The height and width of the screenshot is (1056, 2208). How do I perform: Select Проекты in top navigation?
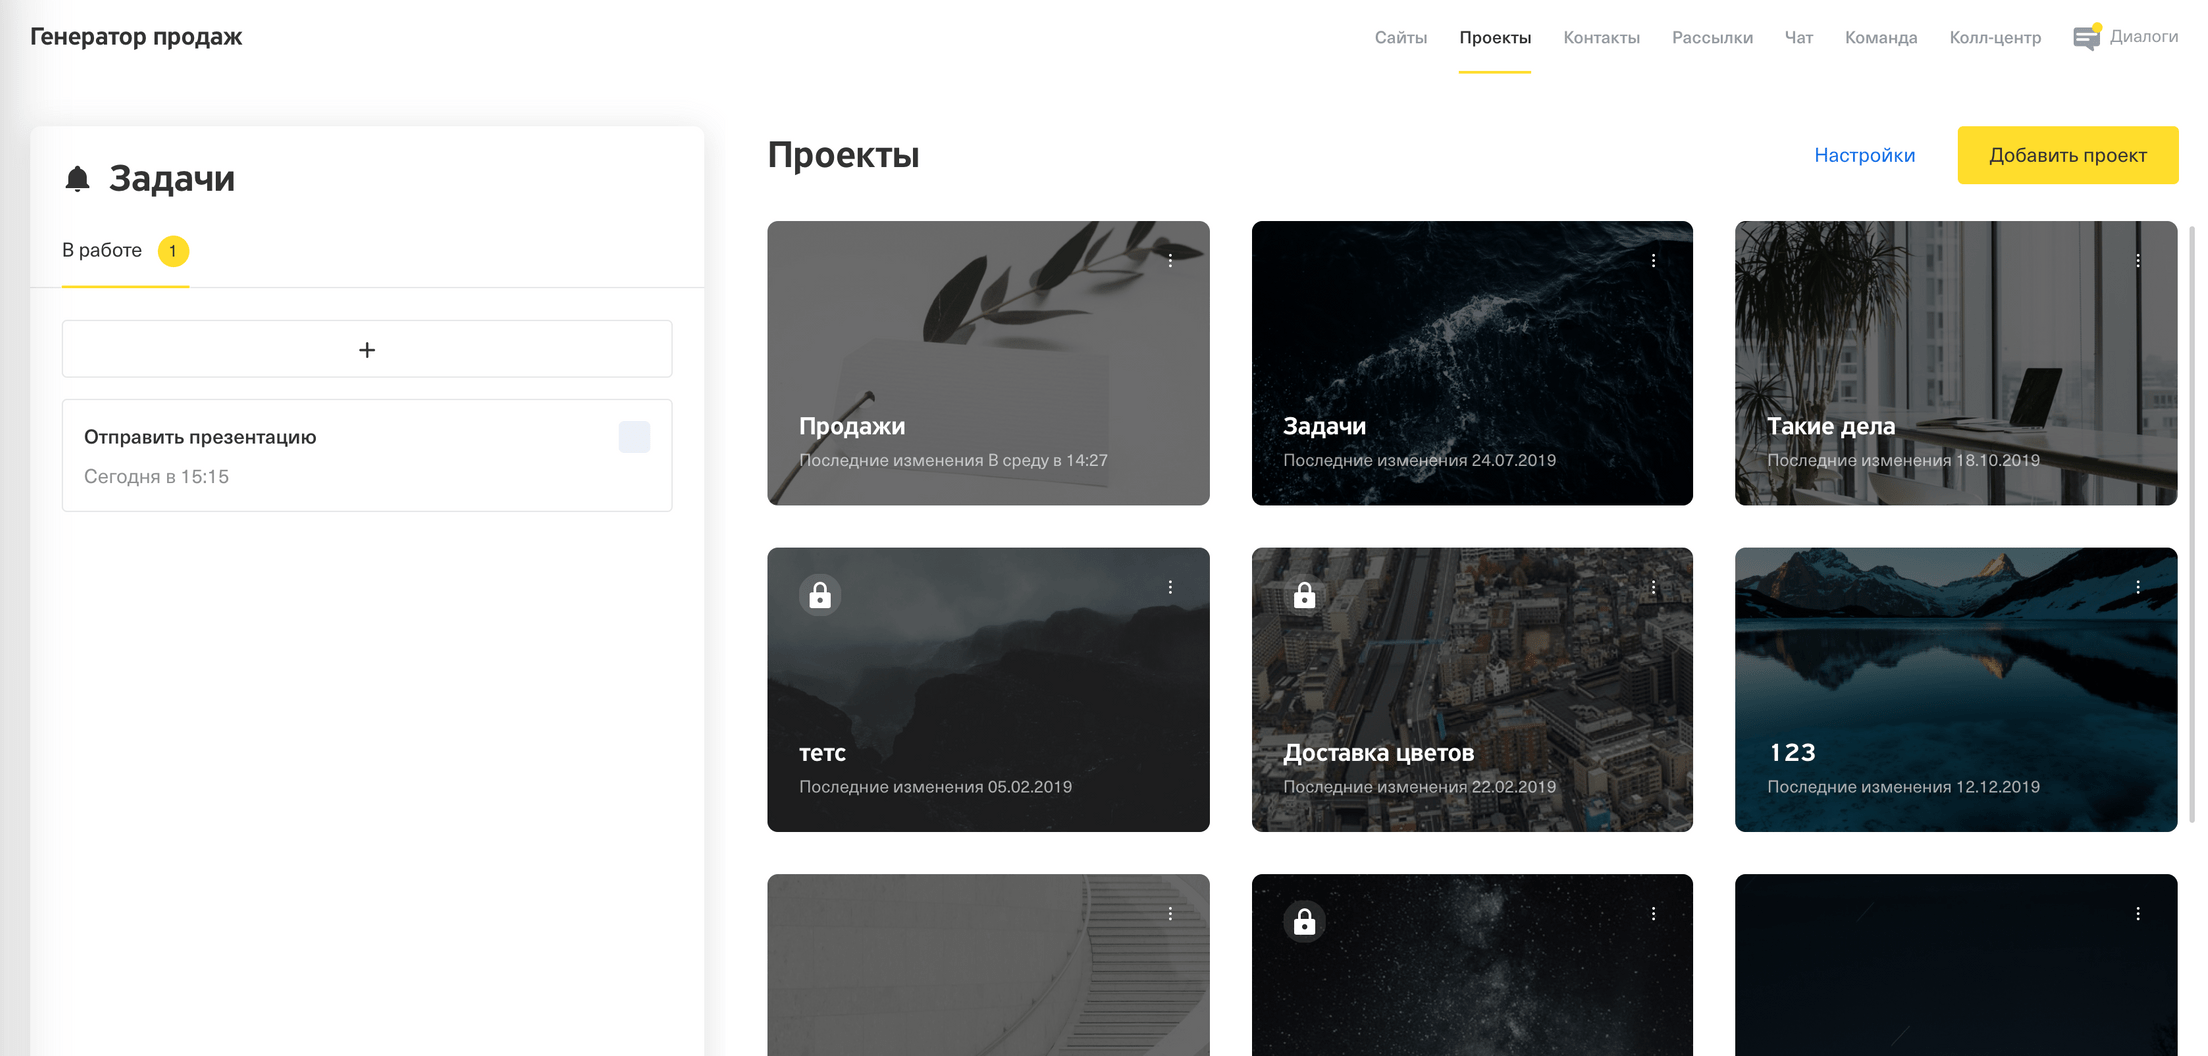1495,37
